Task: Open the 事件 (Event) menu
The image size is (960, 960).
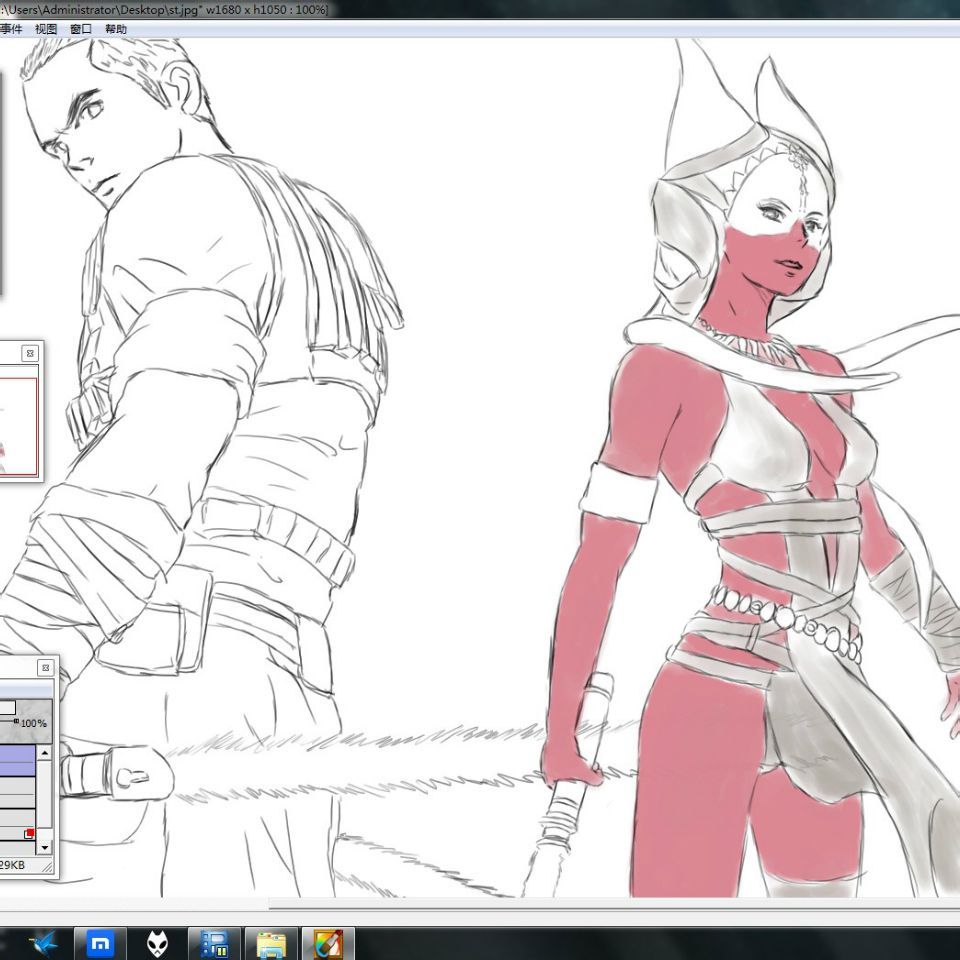Action: tap(10, 29)
